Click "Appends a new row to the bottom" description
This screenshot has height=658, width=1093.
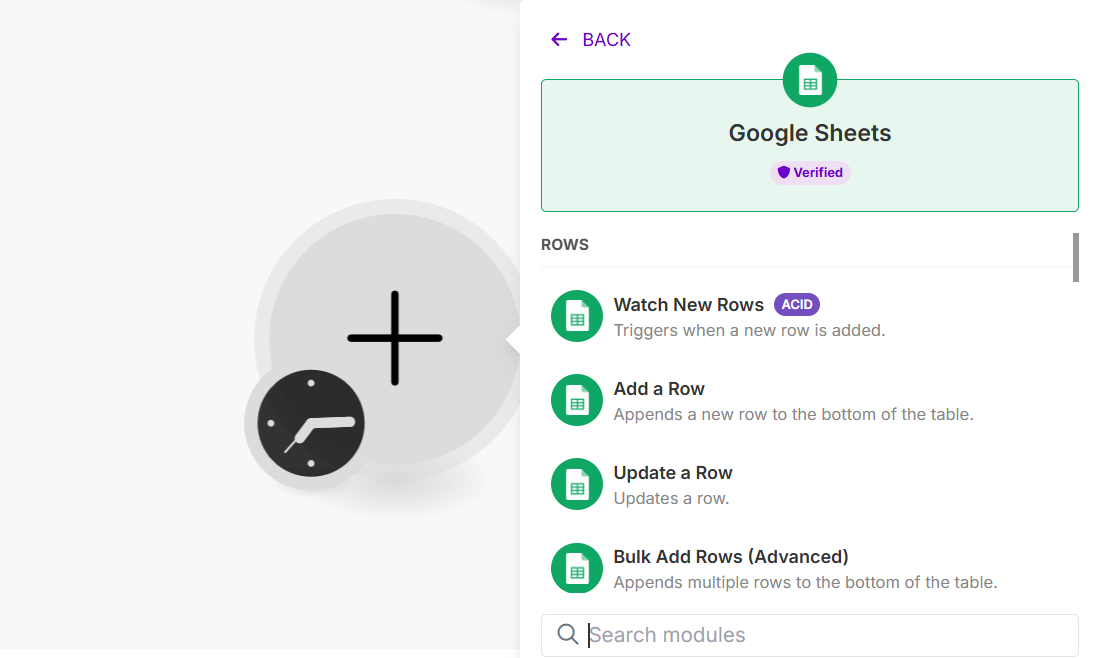pyautogui.click(x=793, y=415)
